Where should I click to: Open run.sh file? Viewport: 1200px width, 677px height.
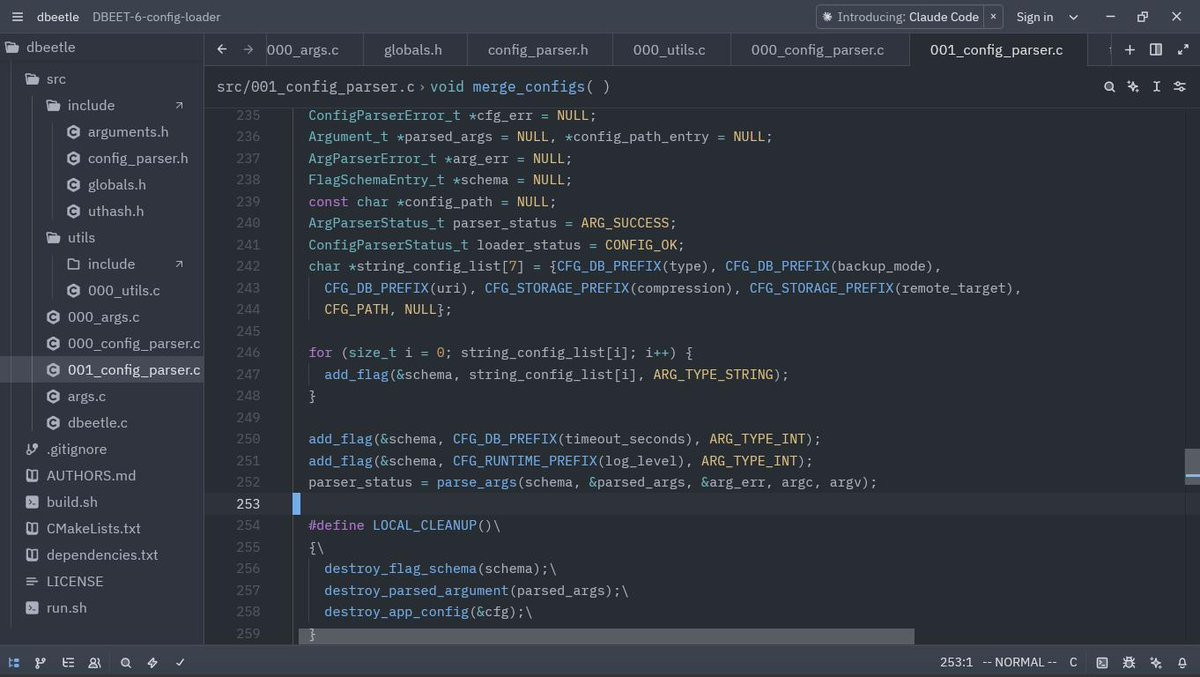click(x=102, y=608)
